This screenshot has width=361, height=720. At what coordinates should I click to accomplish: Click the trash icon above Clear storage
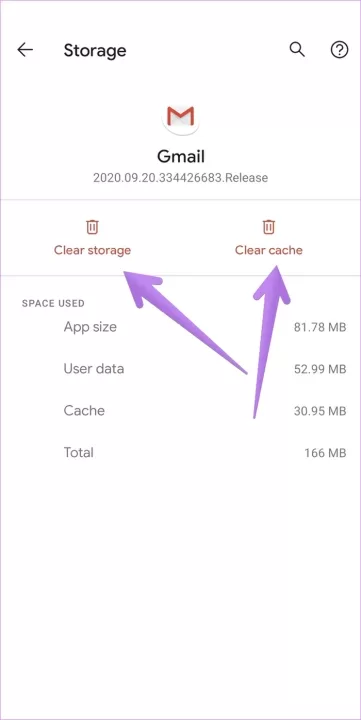(x=92, y=227)
